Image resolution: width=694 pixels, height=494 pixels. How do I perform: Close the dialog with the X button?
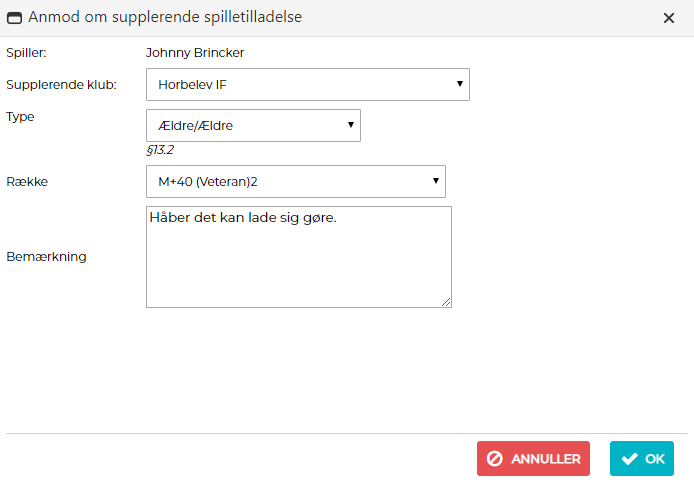[x=669, y=17]
